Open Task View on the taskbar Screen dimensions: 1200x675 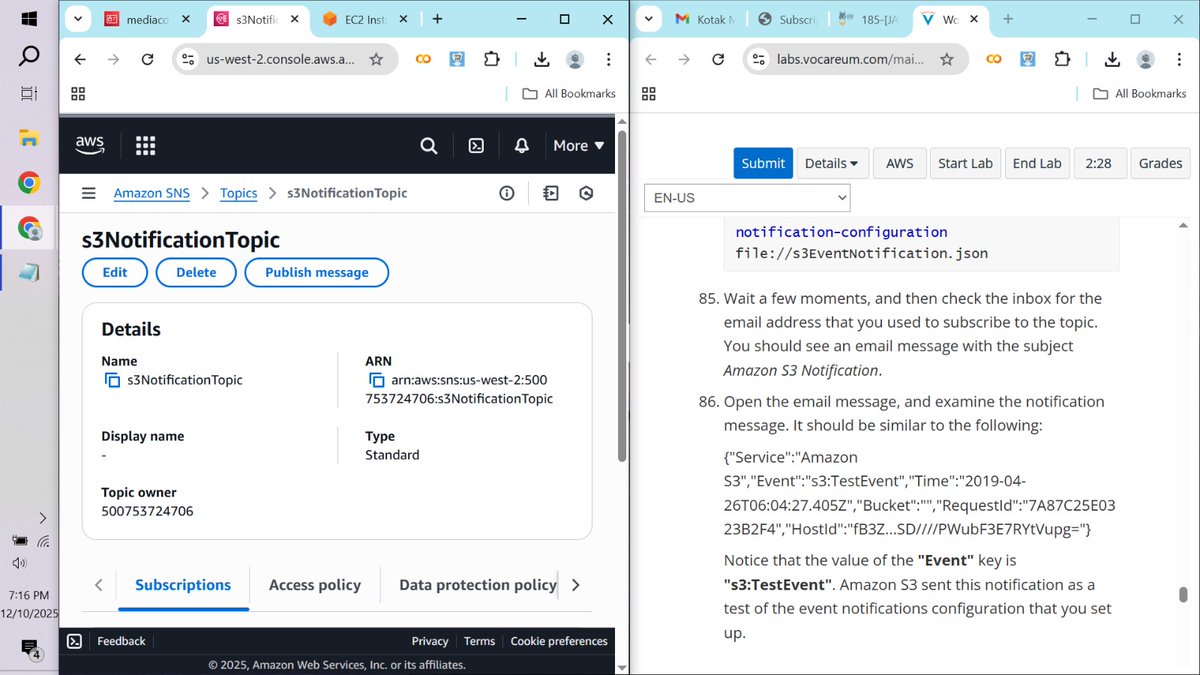[x=29, y=94]
